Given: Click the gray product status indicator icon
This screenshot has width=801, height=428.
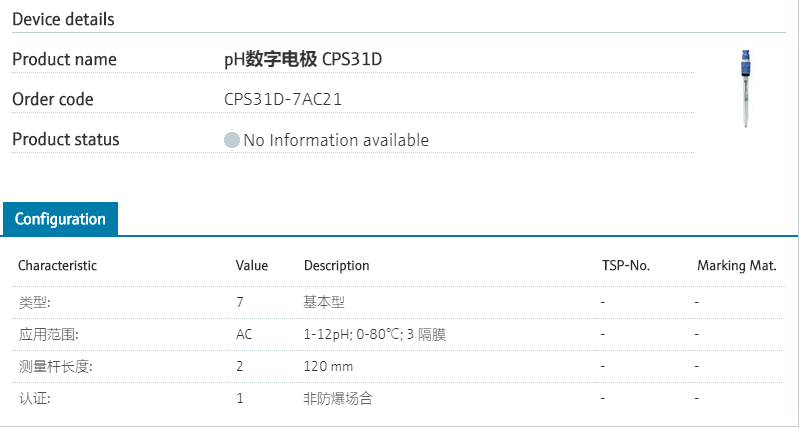Looking at the screenshot, I should pos(232,140).
